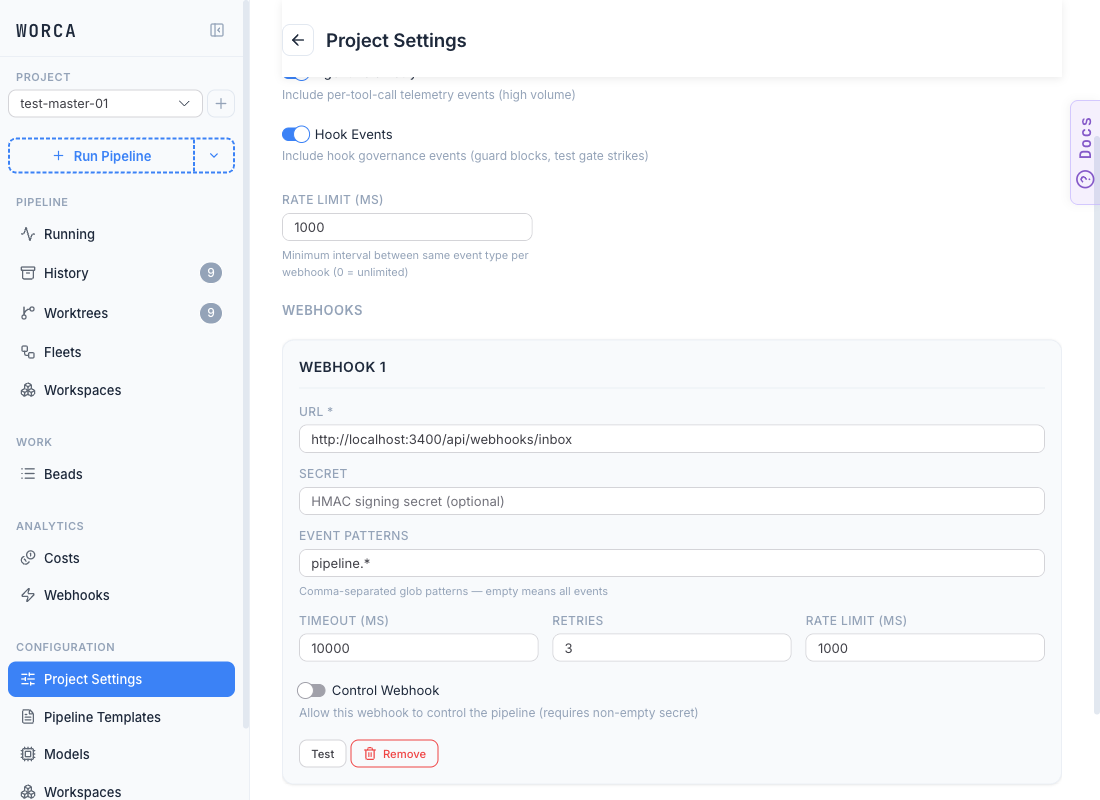Click the Worktrees count badge 9
This screenshot has width=1100, height=800.
click(x=211, y=313)
